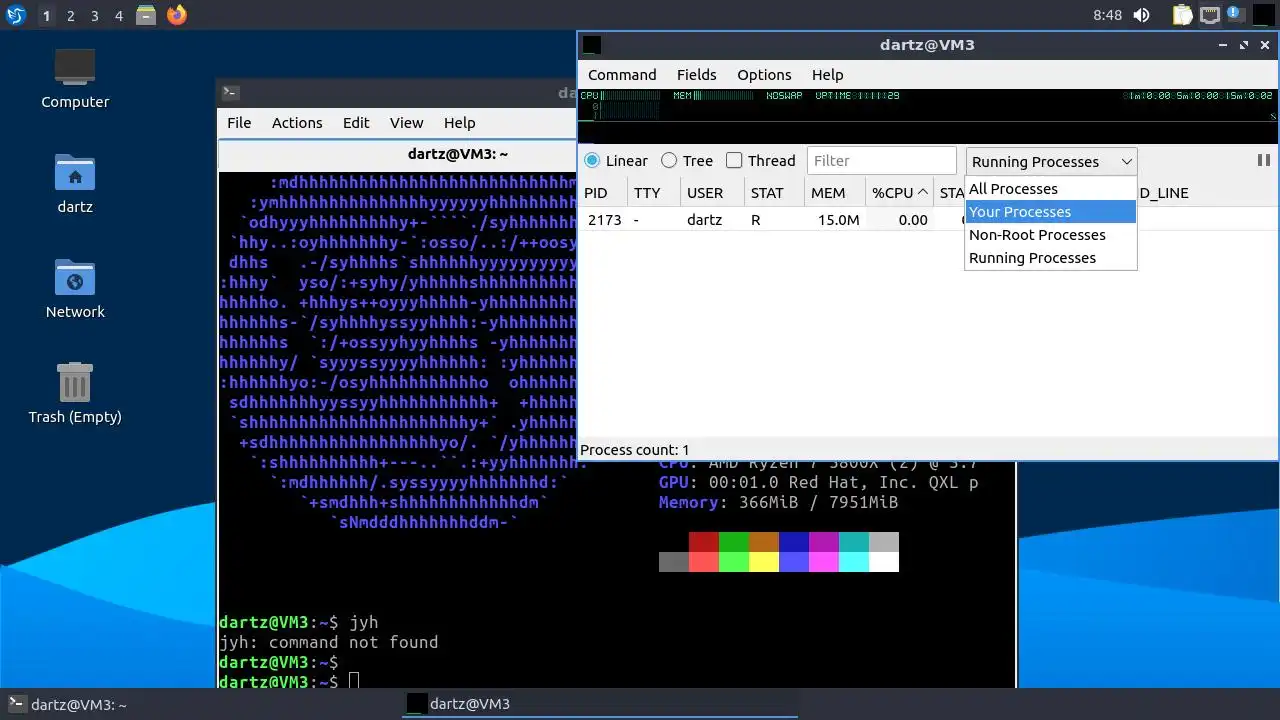Sort by the TTY column header
The height and width of the screenshot is (720, 1280).
pos(654,193)
